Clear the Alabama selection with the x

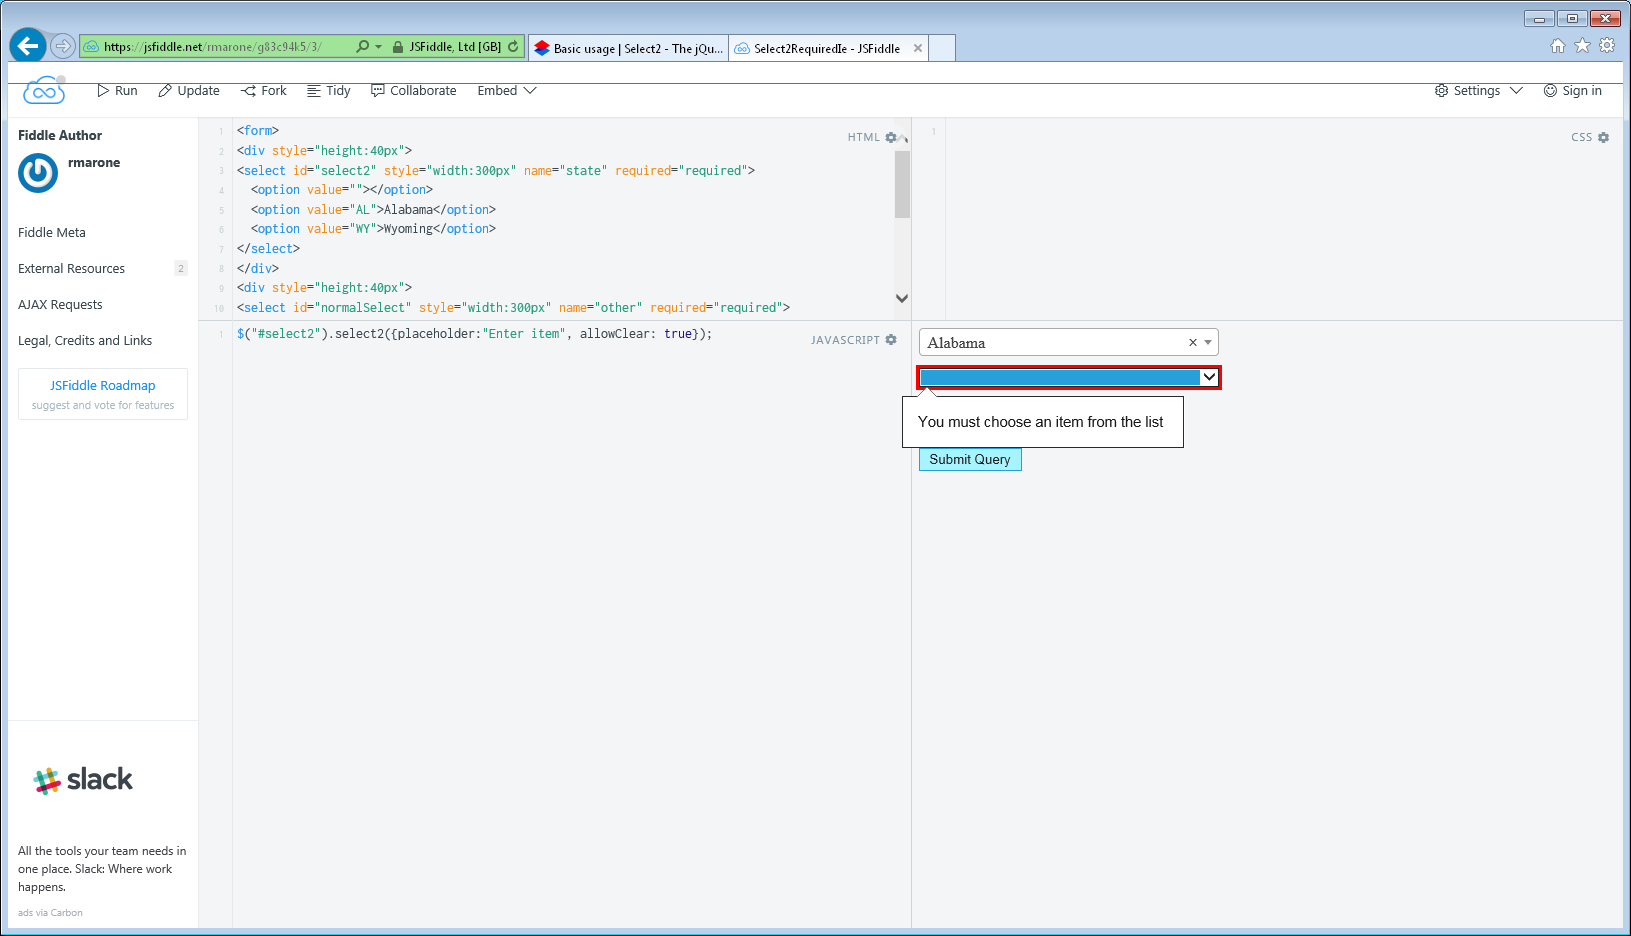(x=1192, y=342)
